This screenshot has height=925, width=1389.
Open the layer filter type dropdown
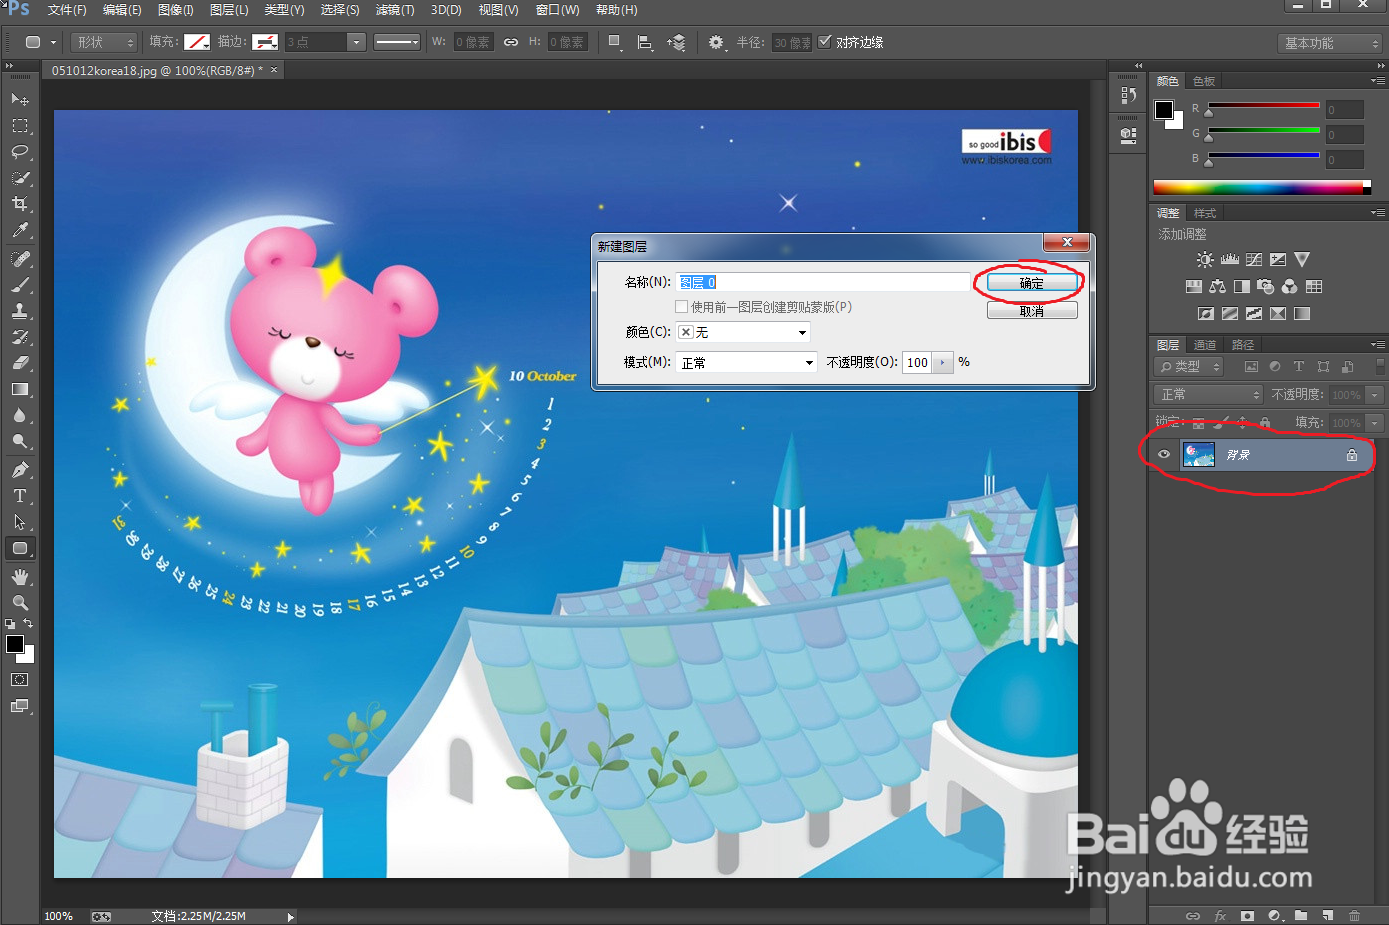tap(1189, 367)
